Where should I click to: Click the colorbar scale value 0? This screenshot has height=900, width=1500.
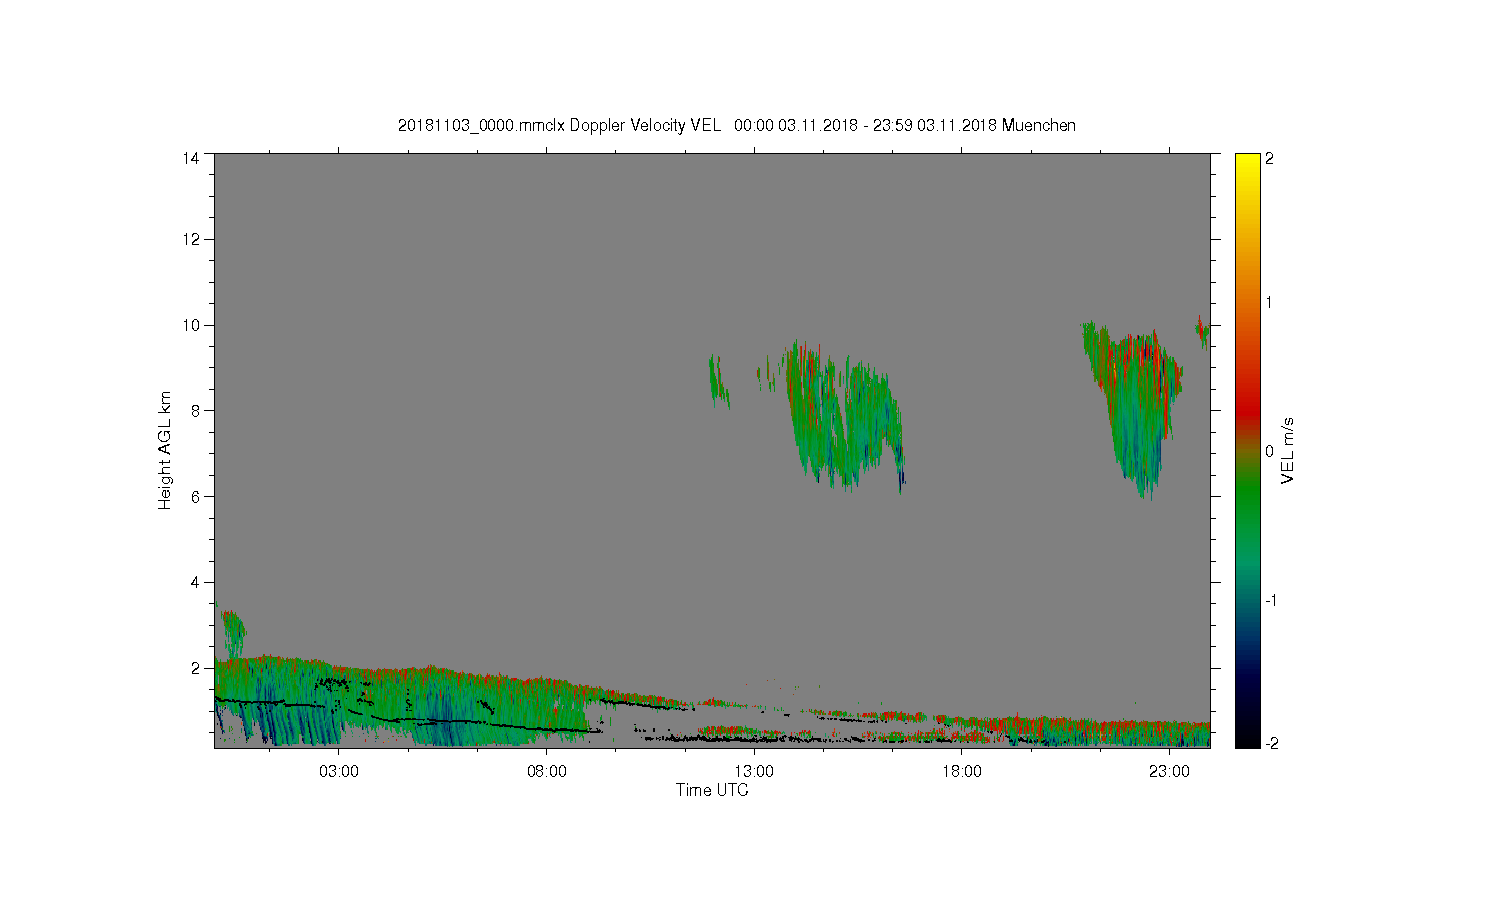pos(1270,451)
